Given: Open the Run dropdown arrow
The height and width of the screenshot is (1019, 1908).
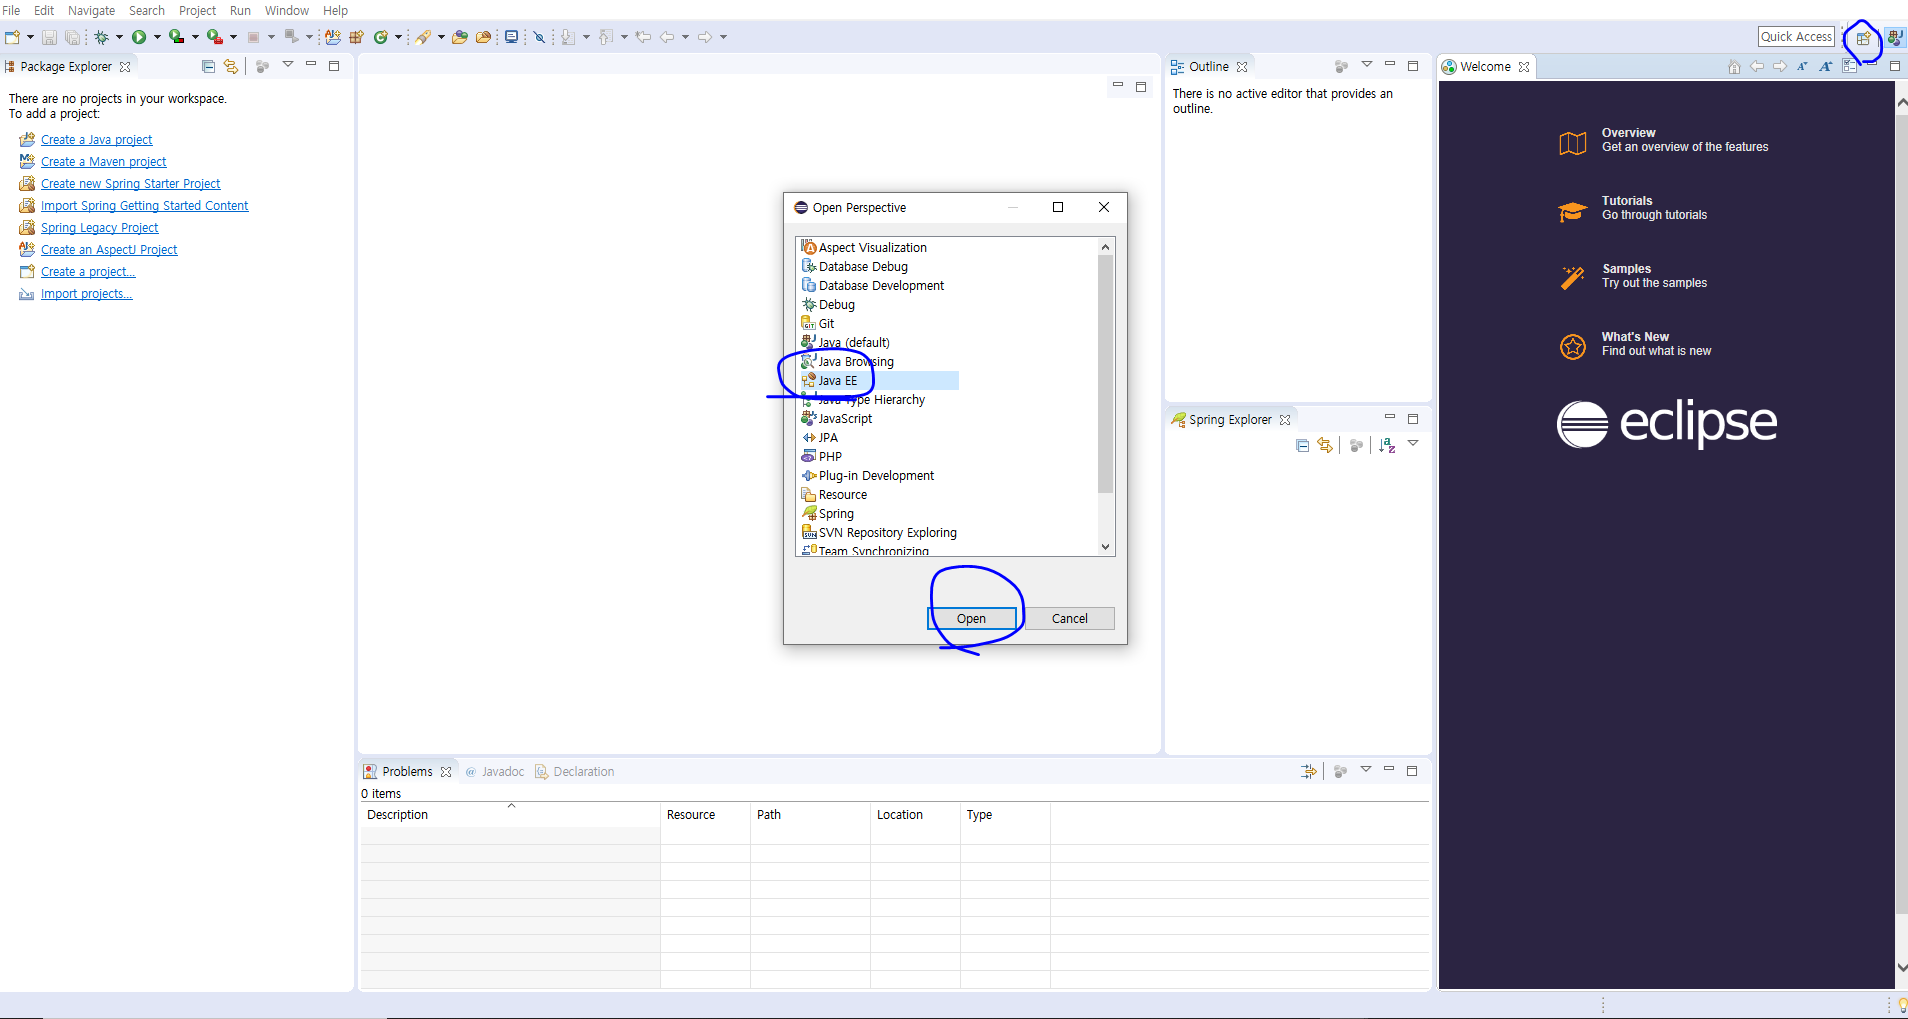Looking at the screenshot, I should 157,37.
